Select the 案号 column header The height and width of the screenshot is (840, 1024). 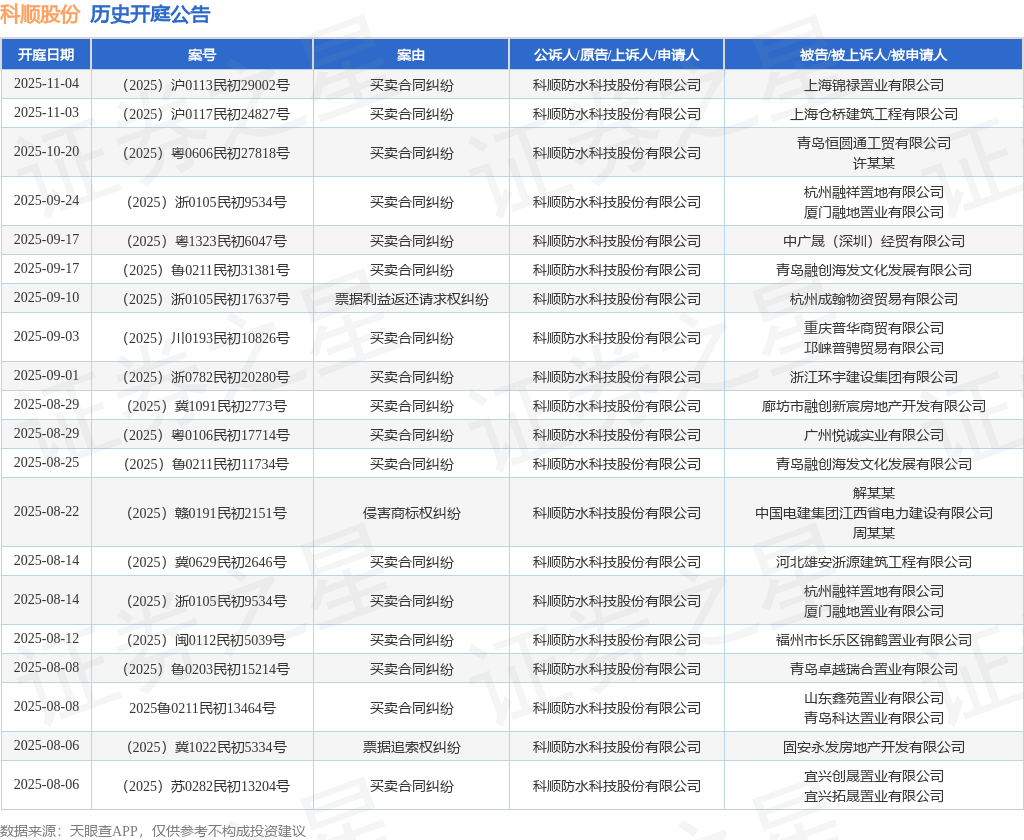pos(202,55)
